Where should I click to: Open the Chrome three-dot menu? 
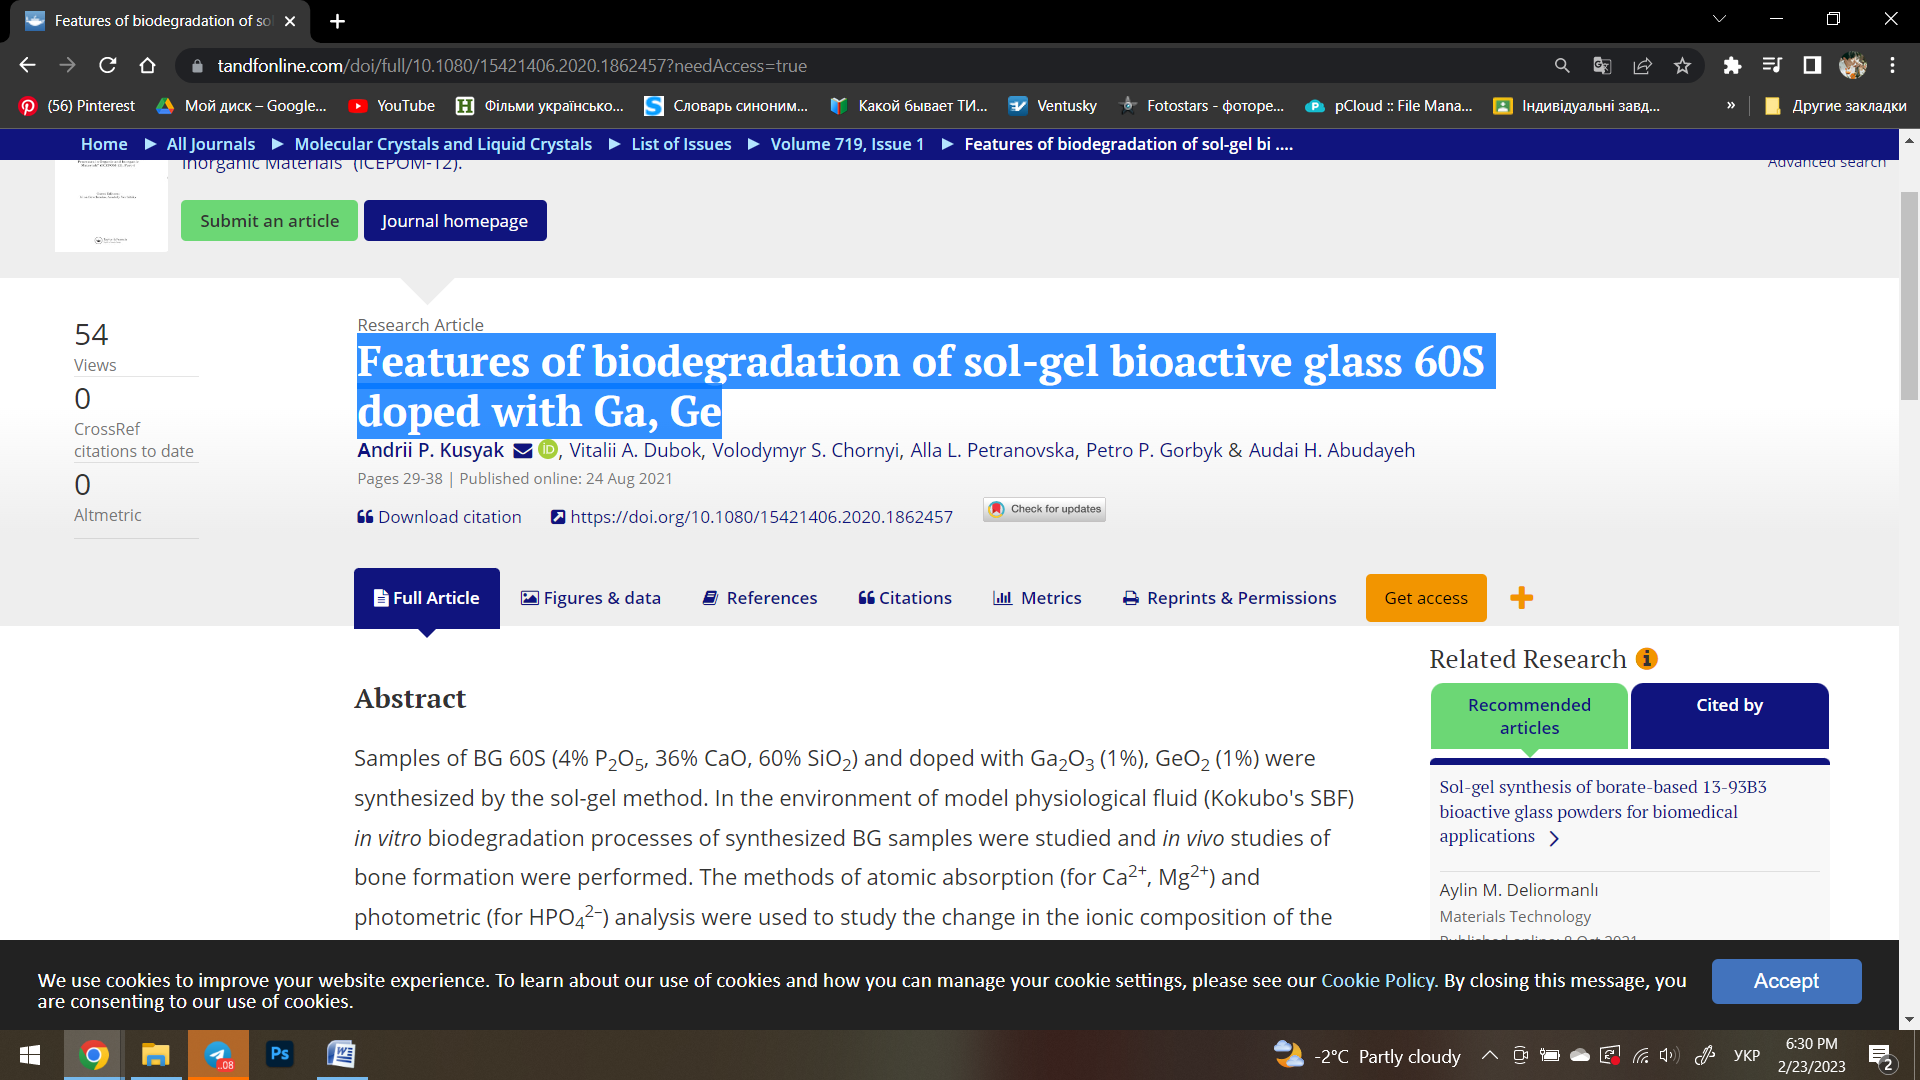(1893, 66)
